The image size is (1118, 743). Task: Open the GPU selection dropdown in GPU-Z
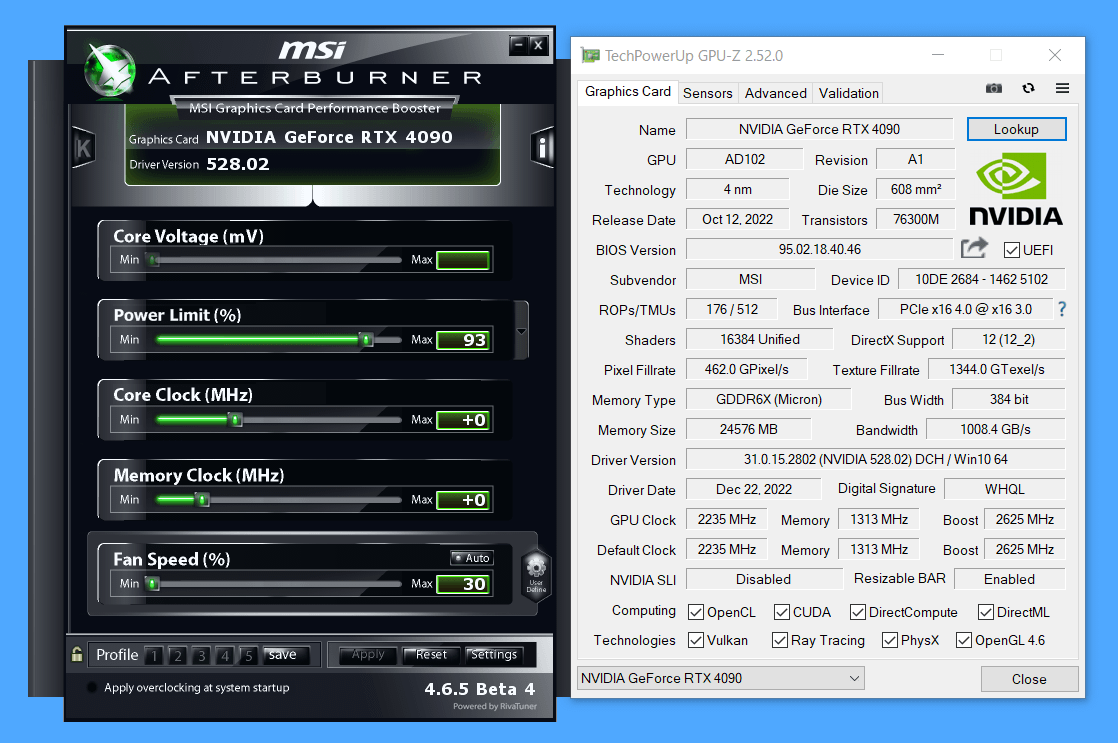tap(720, 678)
